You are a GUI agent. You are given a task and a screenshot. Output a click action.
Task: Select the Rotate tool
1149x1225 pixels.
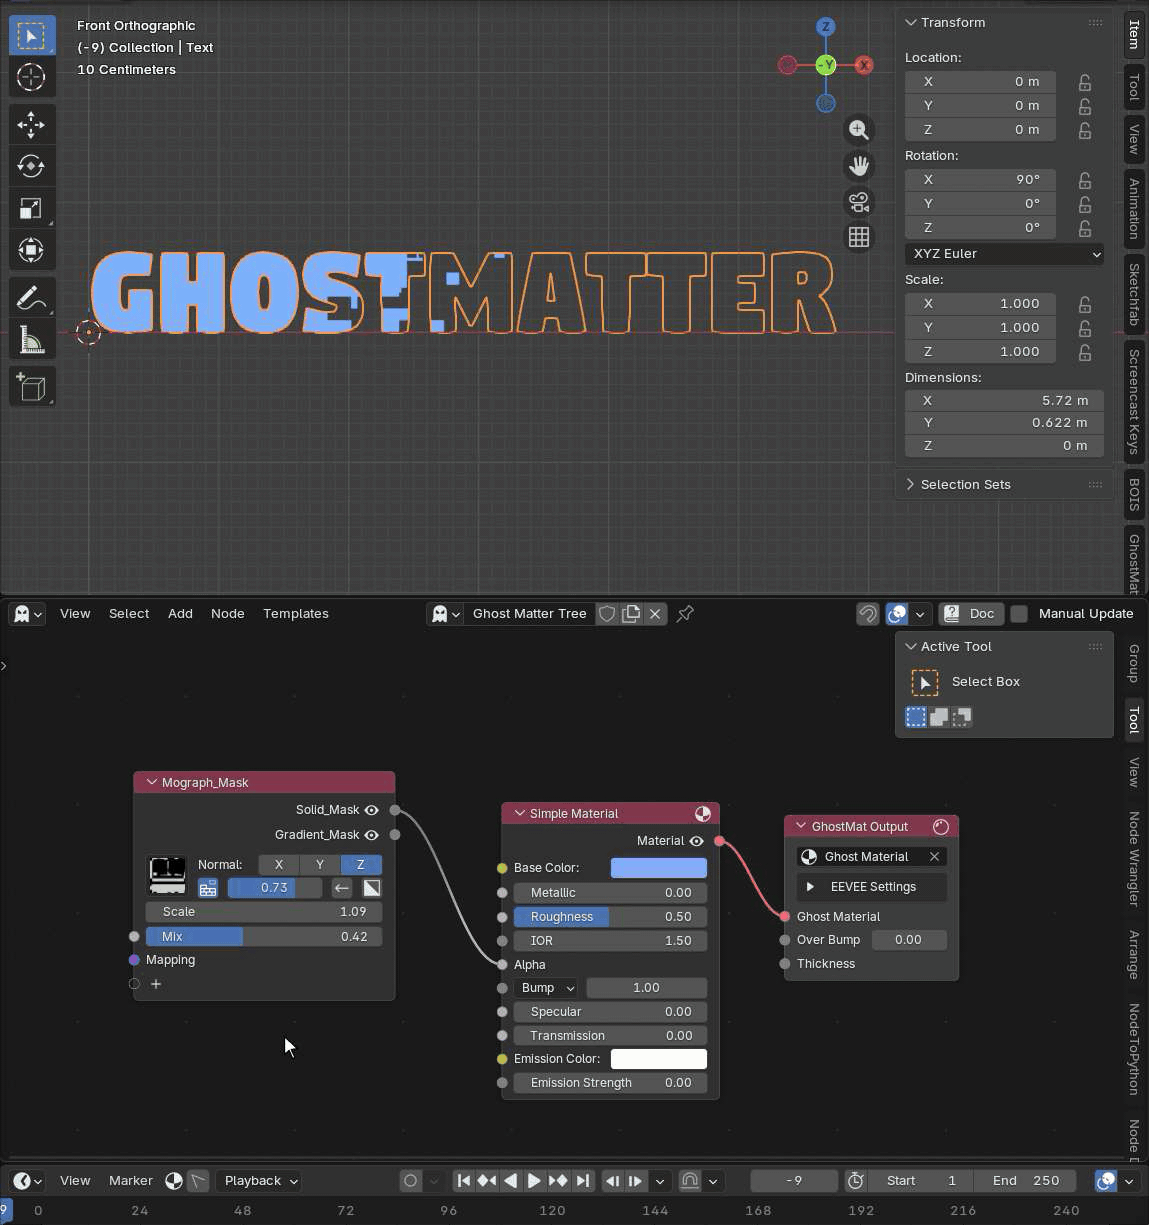31,166
